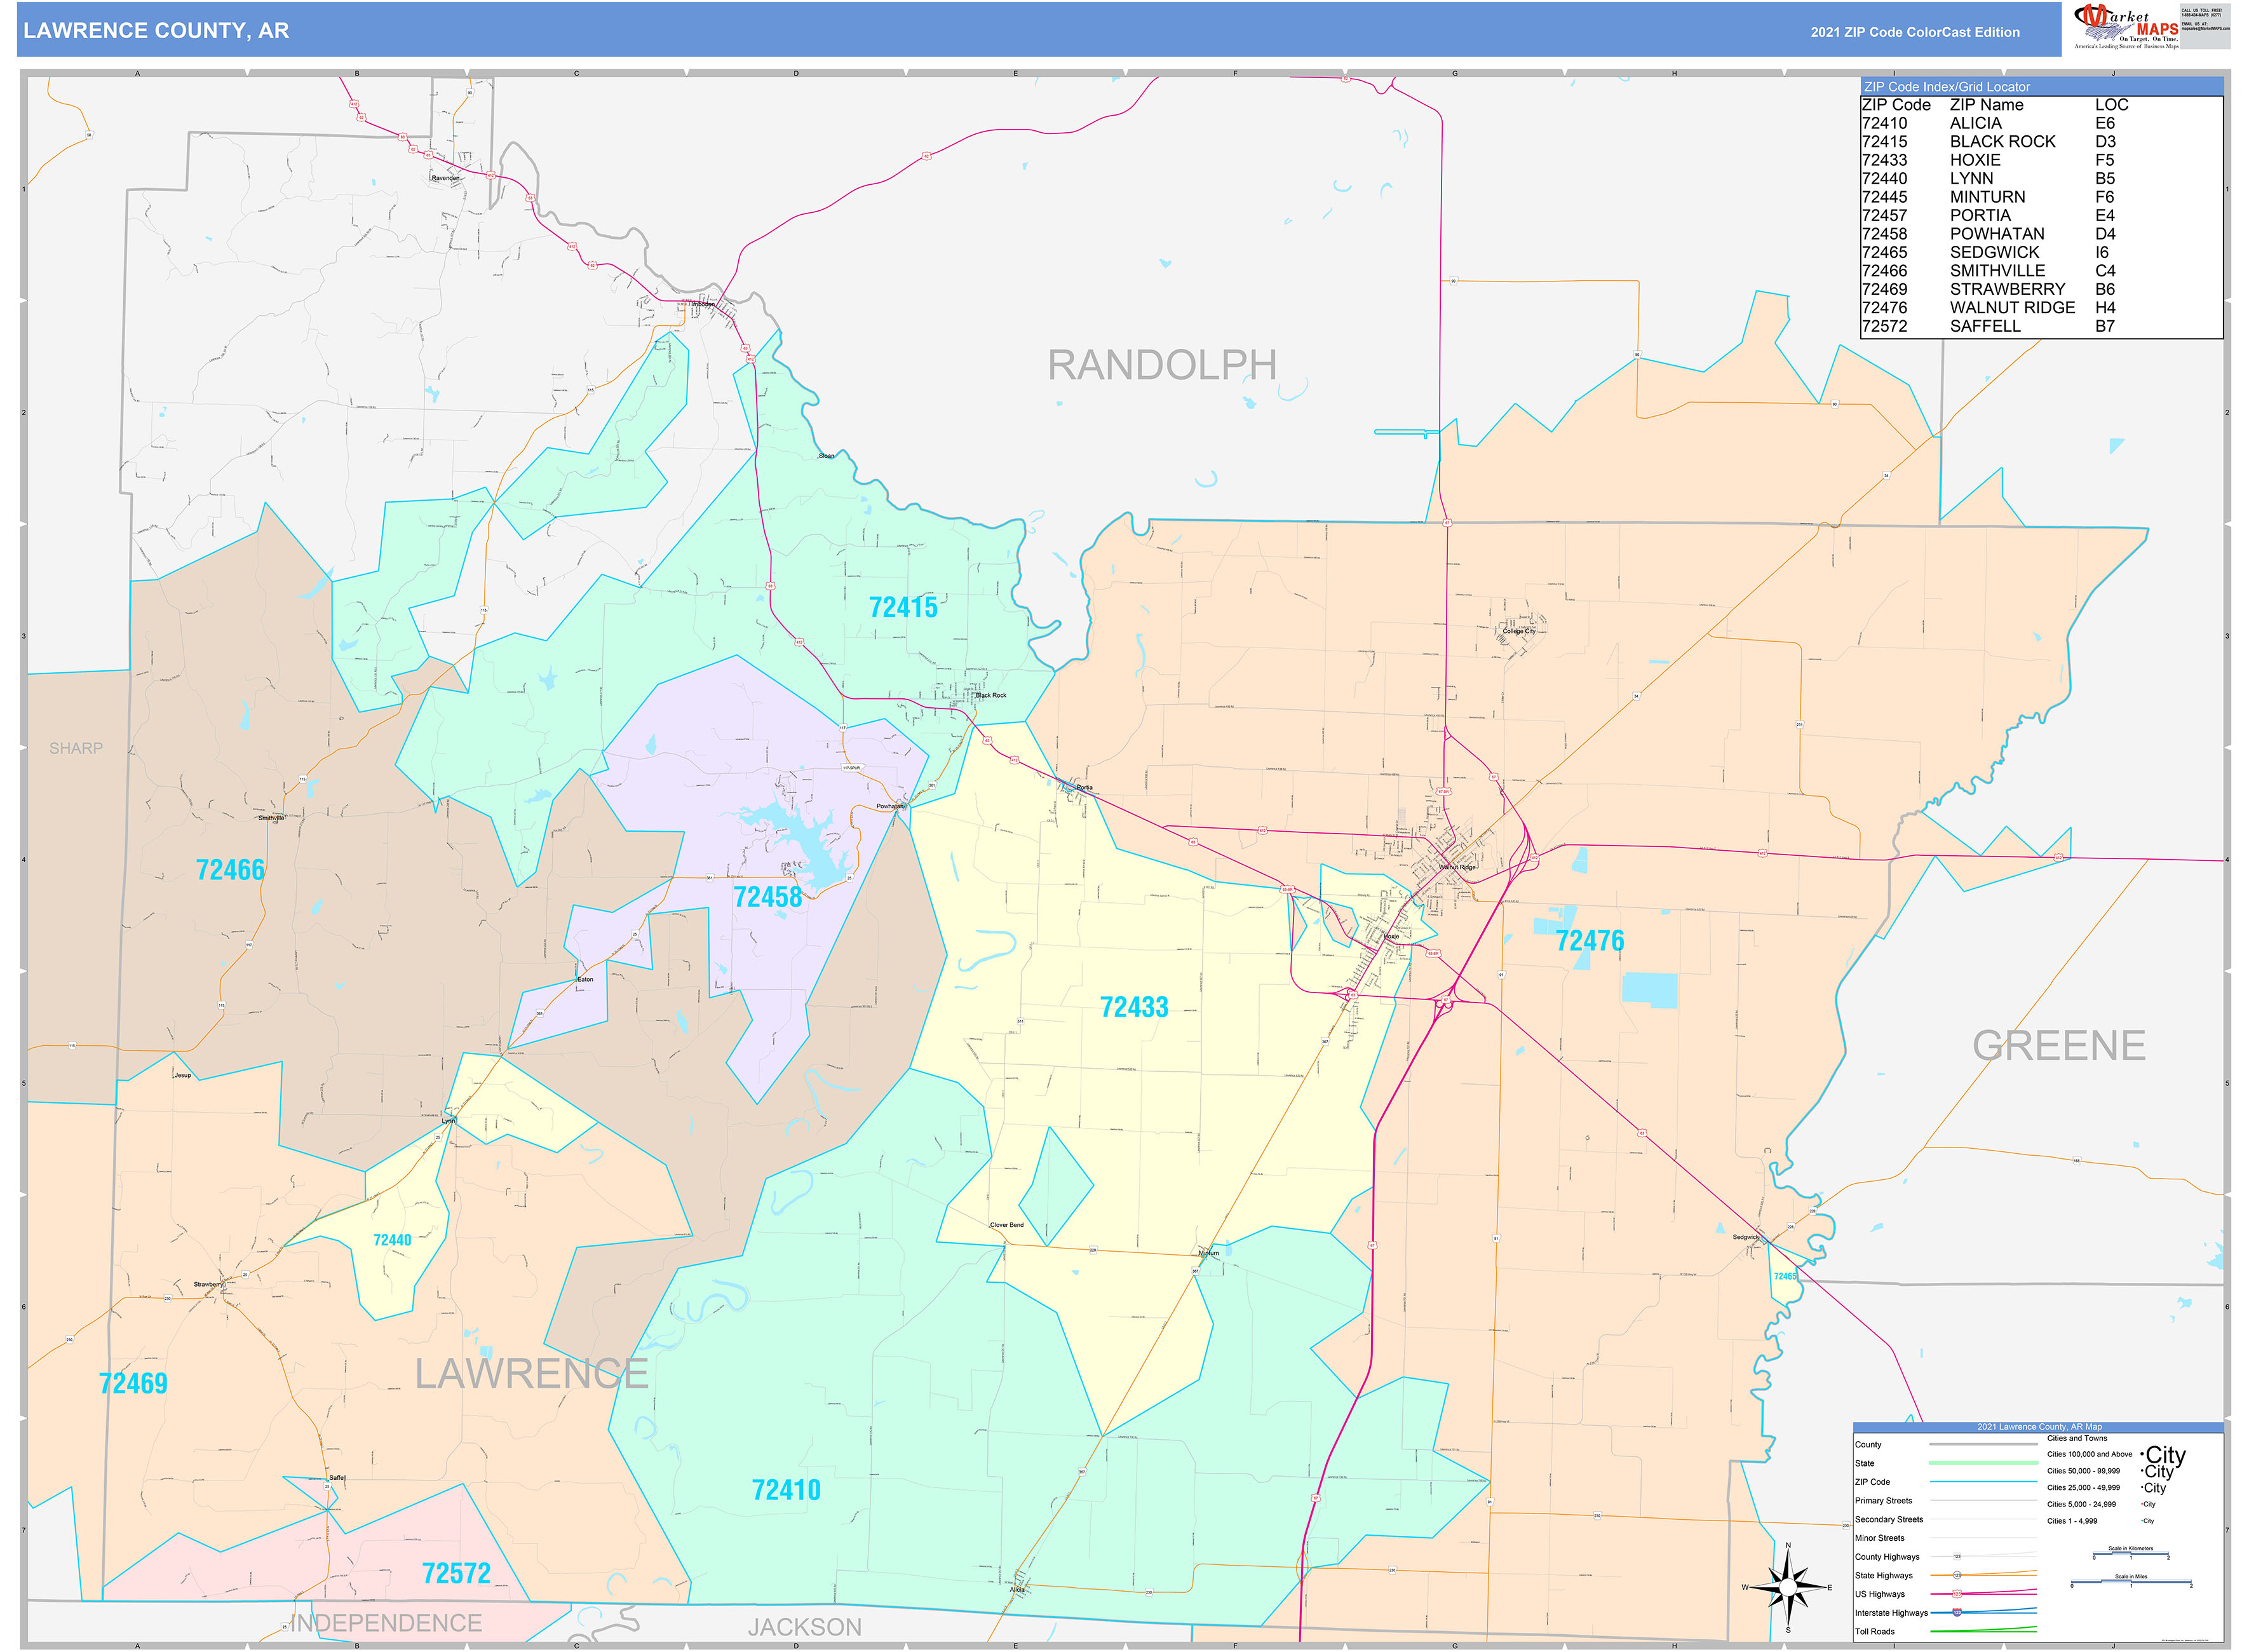The height and width of the screenshot is (1652, 2242).
Task: Click the County Highways route shield in legend
Action: pos(1957,1556)
